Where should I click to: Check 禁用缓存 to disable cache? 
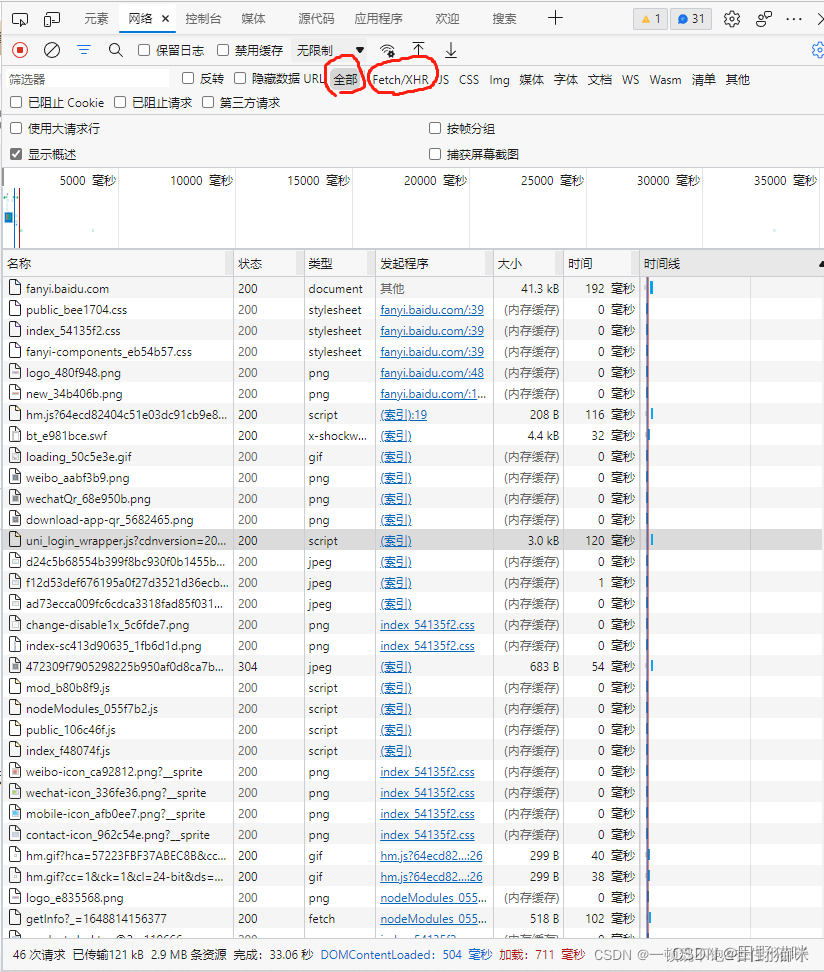pos(225,50)
